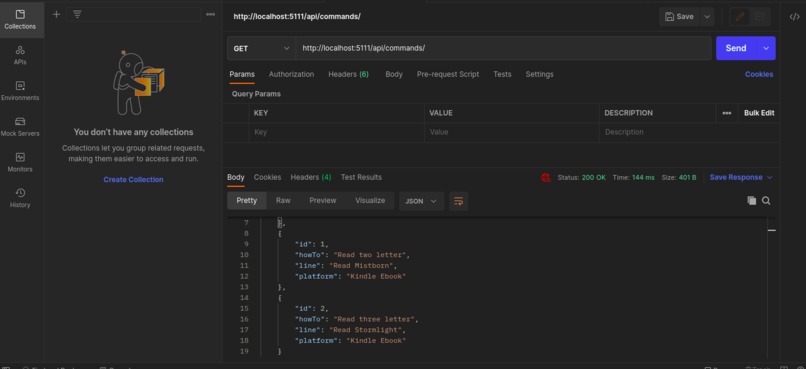Click the Create Collection link

click(133, 179)
